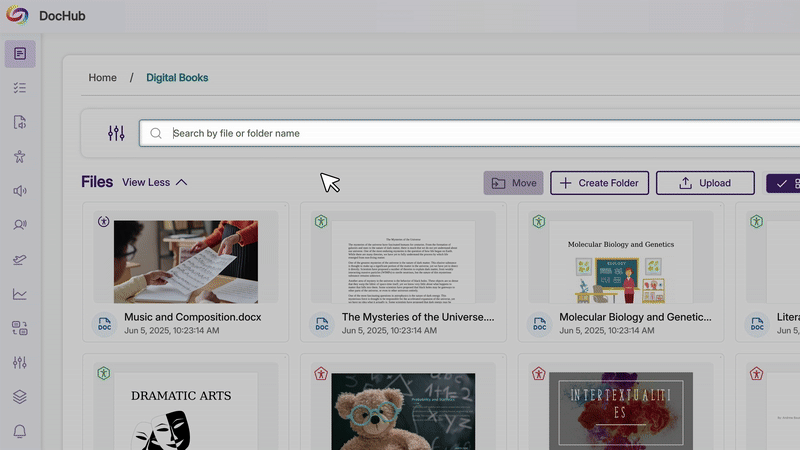Navigate to Home breadcrumb
The image size is (800, 450).
[102, 78]
